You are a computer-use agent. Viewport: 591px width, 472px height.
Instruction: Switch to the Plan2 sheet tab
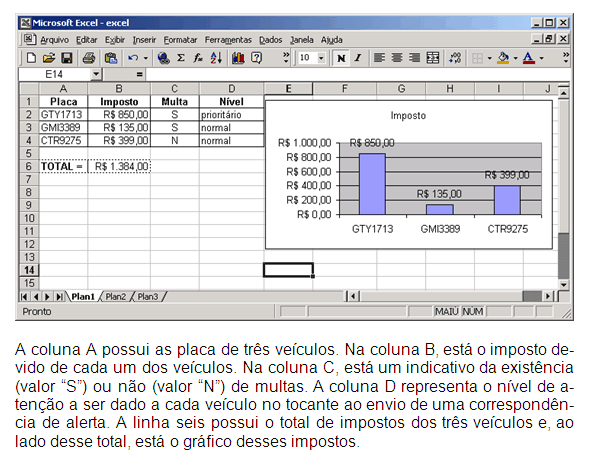coord(115,297)
